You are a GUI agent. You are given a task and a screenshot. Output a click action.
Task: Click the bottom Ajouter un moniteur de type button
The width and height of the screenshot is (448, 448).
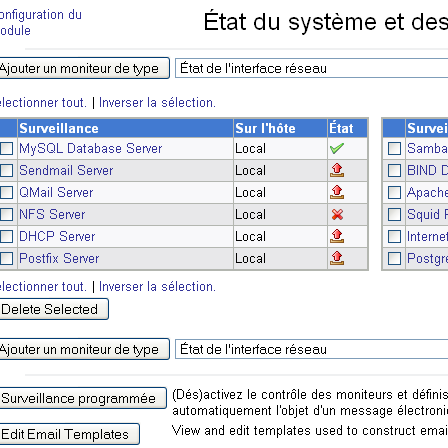pyautogui.click(x=84, y=349)
